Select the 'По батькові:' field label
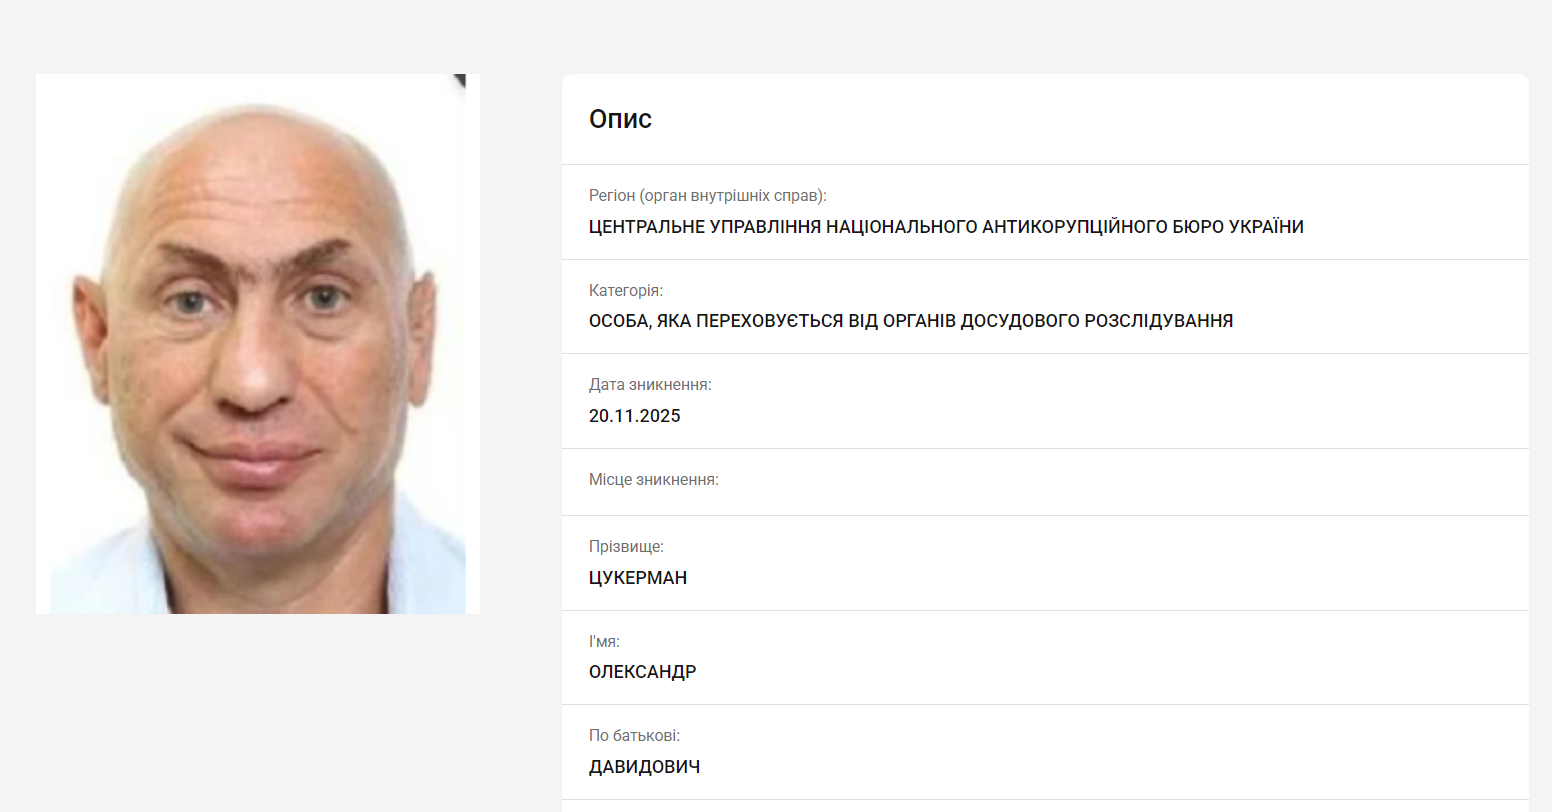Viewport: 1552px width, 812px height. 634,736
